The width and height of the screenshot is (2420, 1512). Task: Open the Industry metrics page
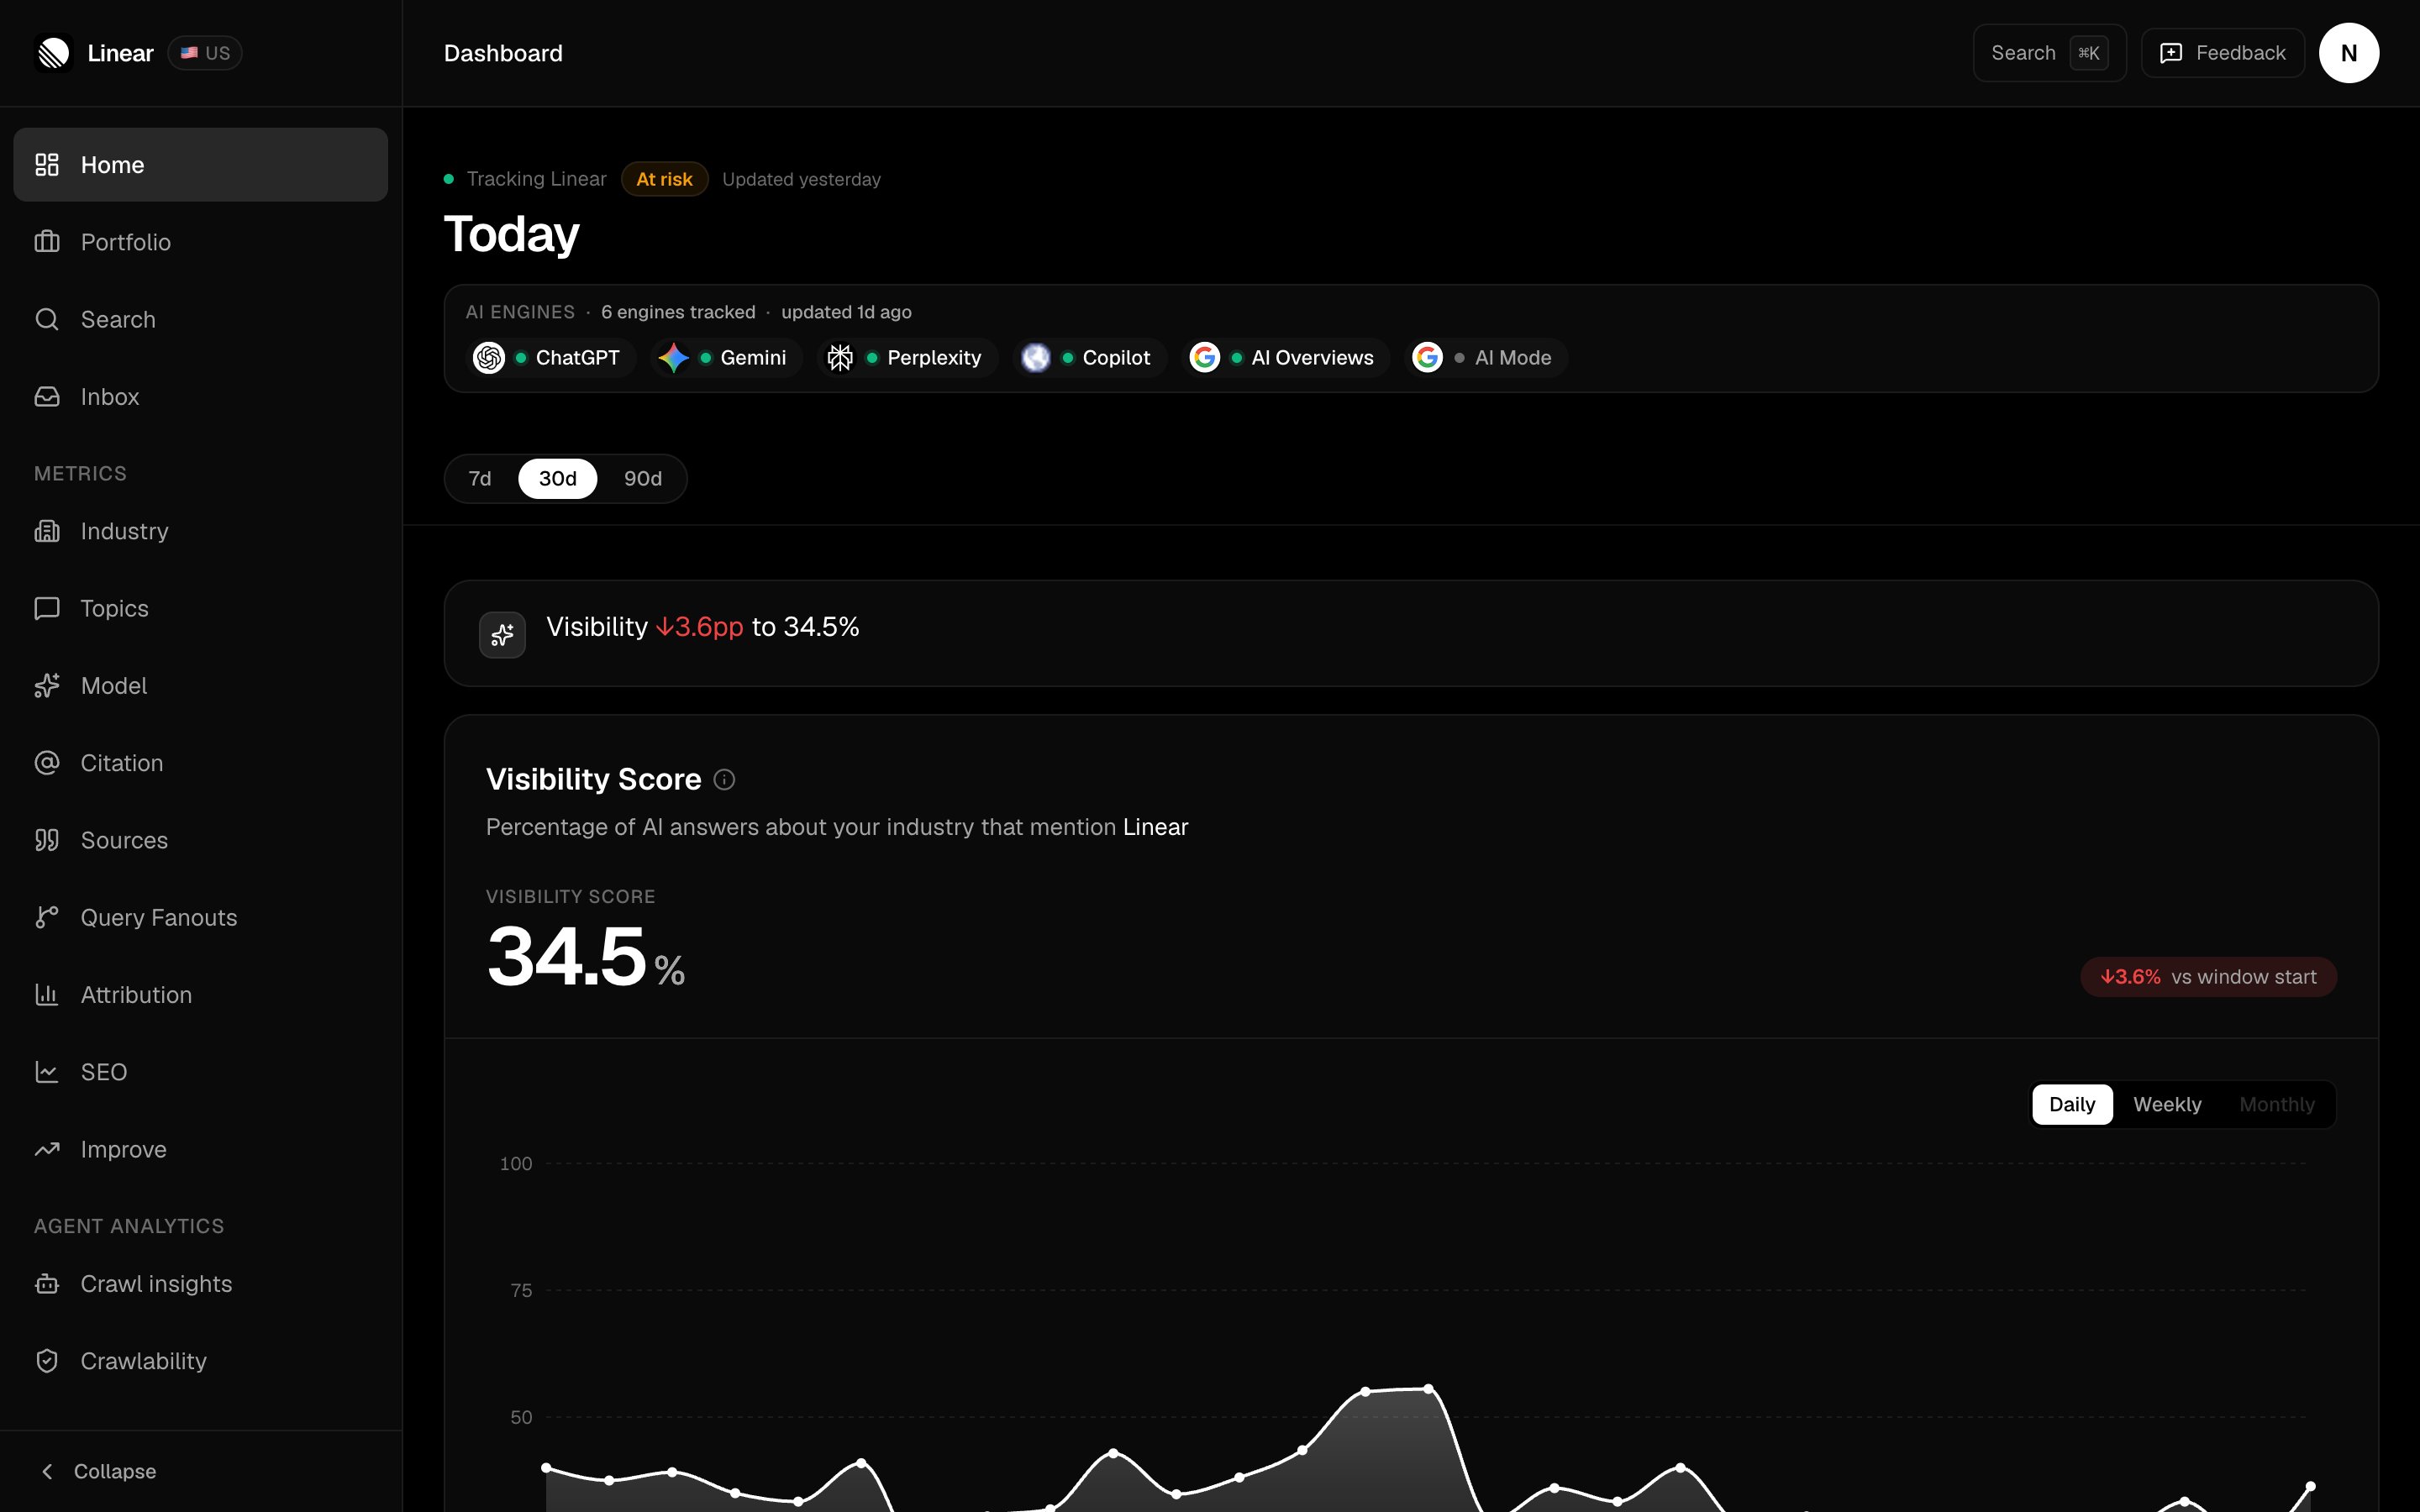[201, 531]
